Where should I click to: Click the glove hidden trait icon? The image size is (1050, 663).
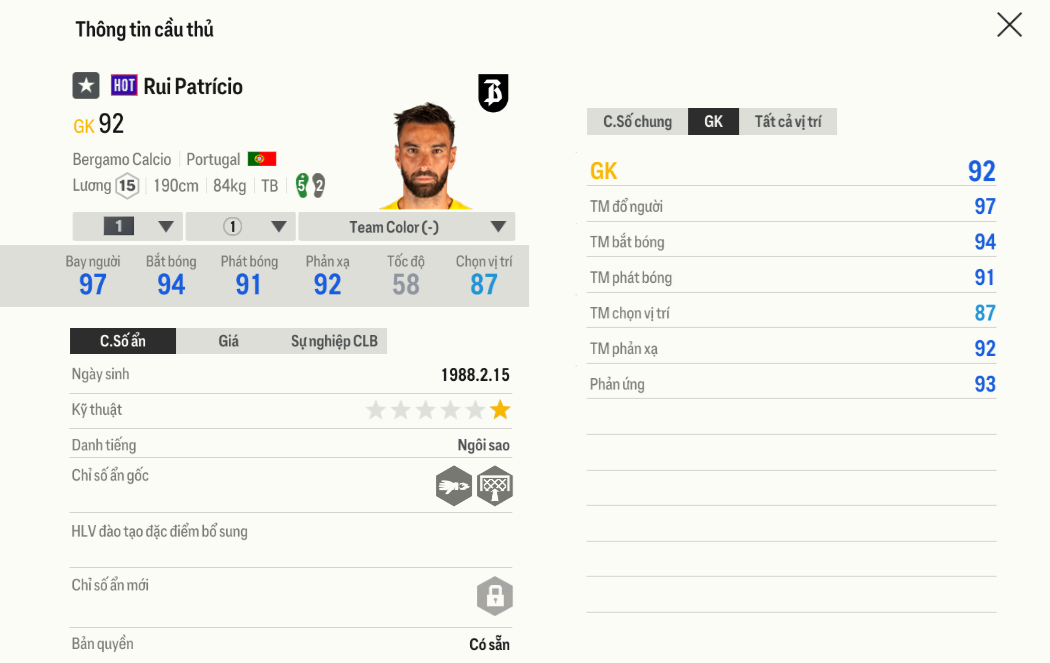[454, 486]
